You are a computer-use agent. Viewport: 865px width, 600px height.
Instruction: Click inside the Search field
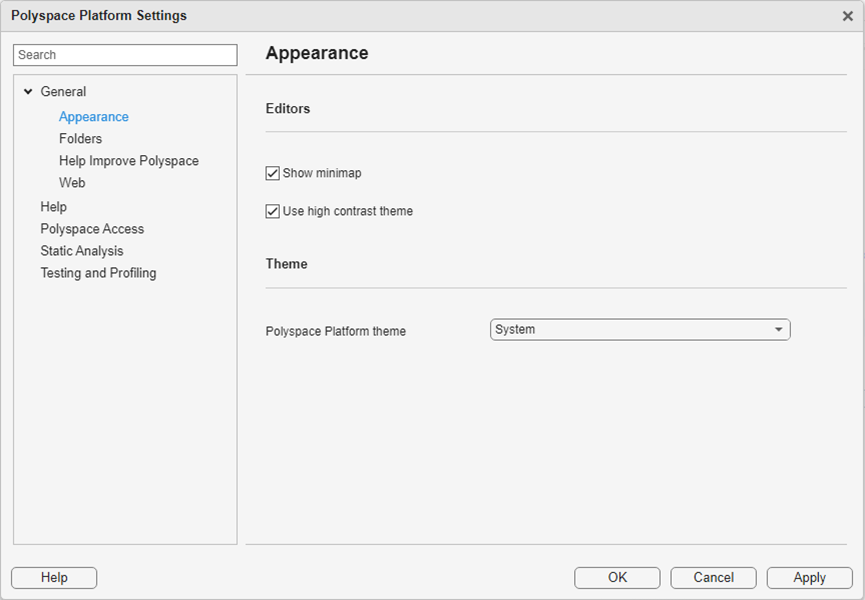tap(124, 55)
